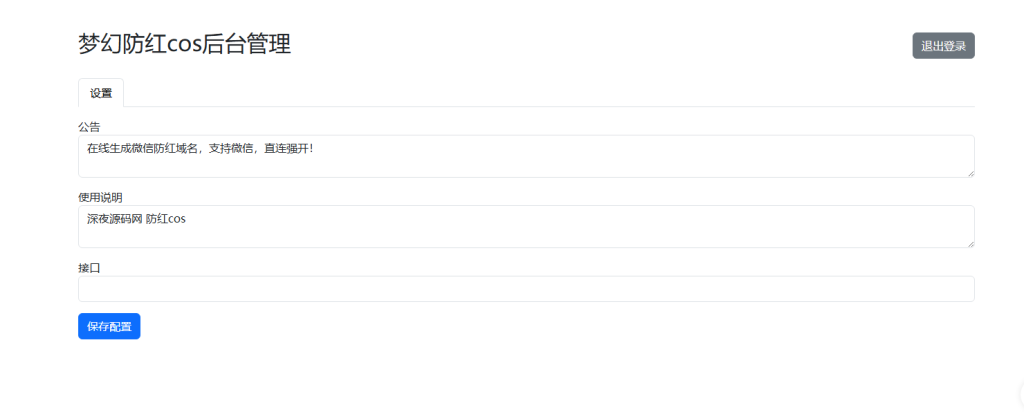1024x414 pixels.
Task: Click the 梦幻防红cos后台管理 page title
Action: (x=185, y=44)
